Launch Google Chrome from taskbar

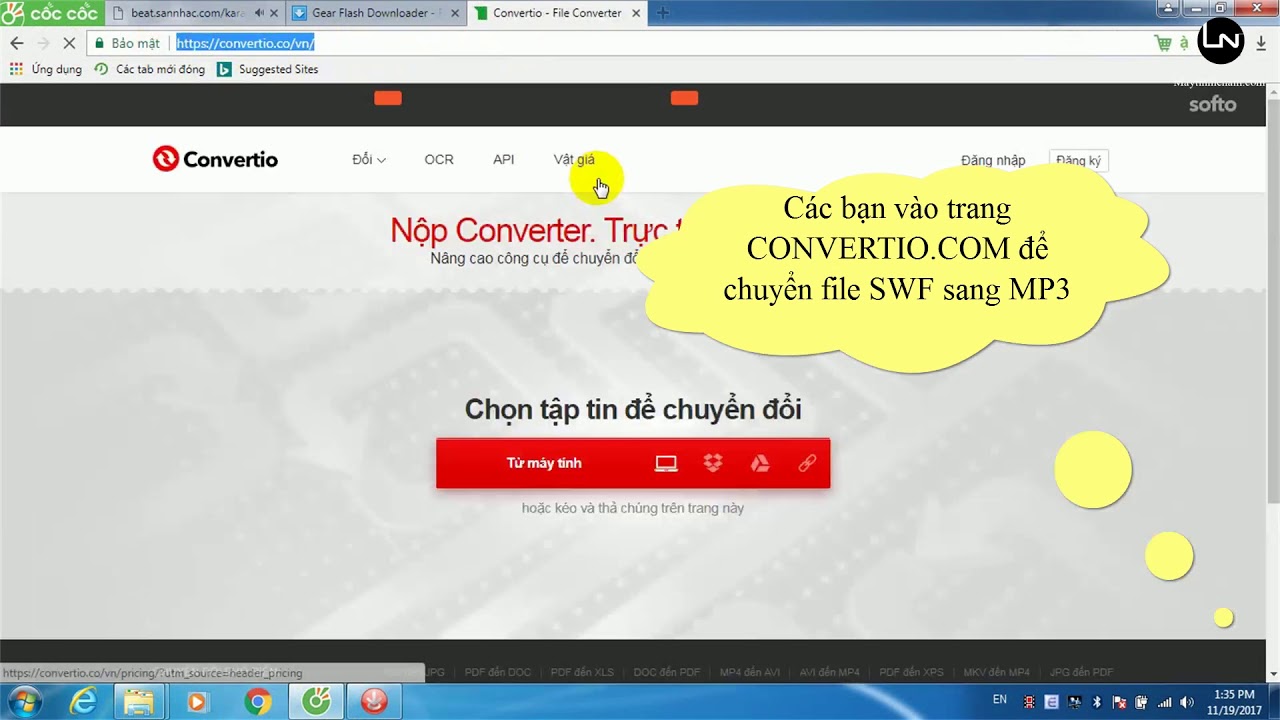pyautogui.click(x=258, y=702)
